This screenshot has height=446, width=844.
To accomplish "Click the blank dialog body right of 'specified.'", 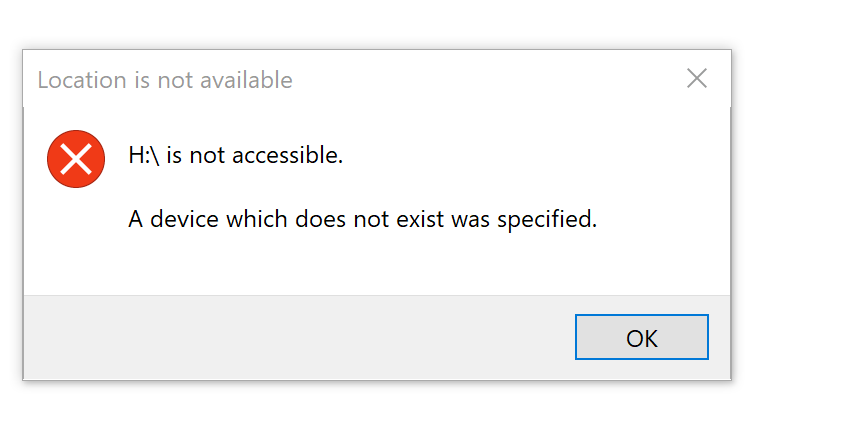I will 660,219.
